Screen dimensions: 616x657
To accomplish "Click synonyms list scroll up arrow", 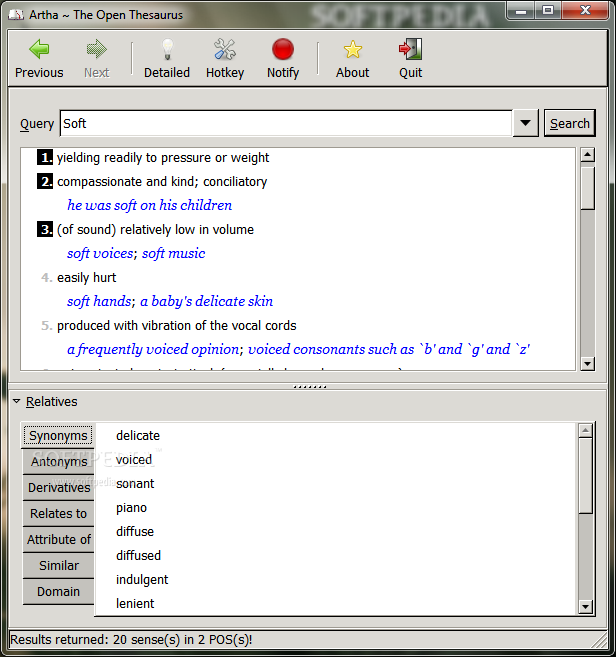I will coord(585,430).
